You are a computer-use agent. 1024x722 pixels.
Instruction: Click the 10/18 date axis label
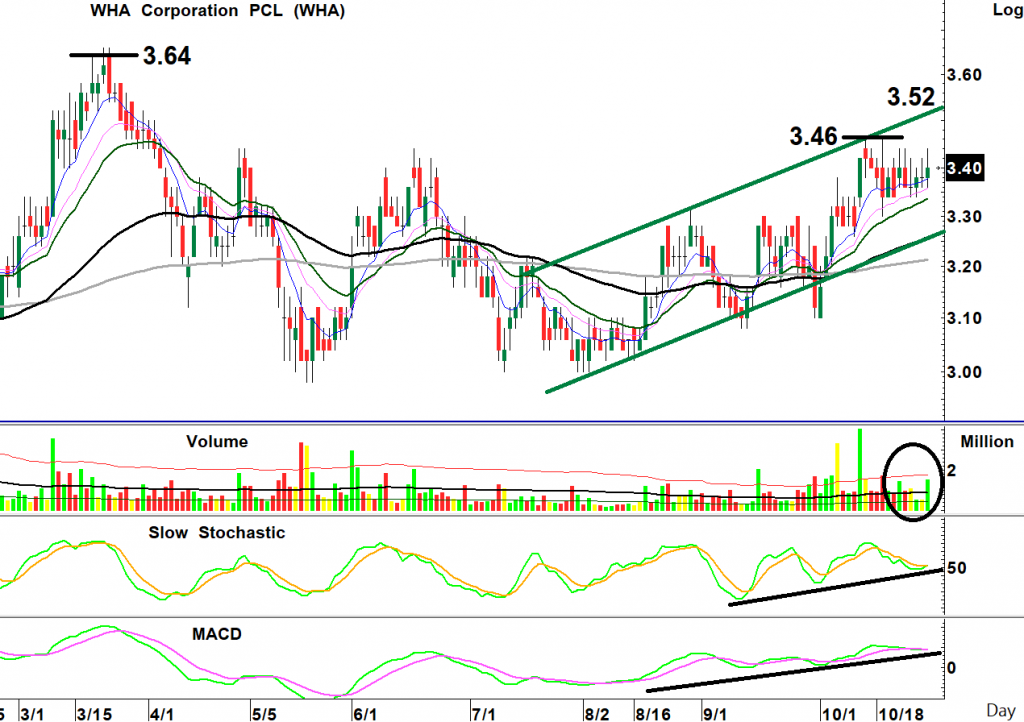[901, 714]
